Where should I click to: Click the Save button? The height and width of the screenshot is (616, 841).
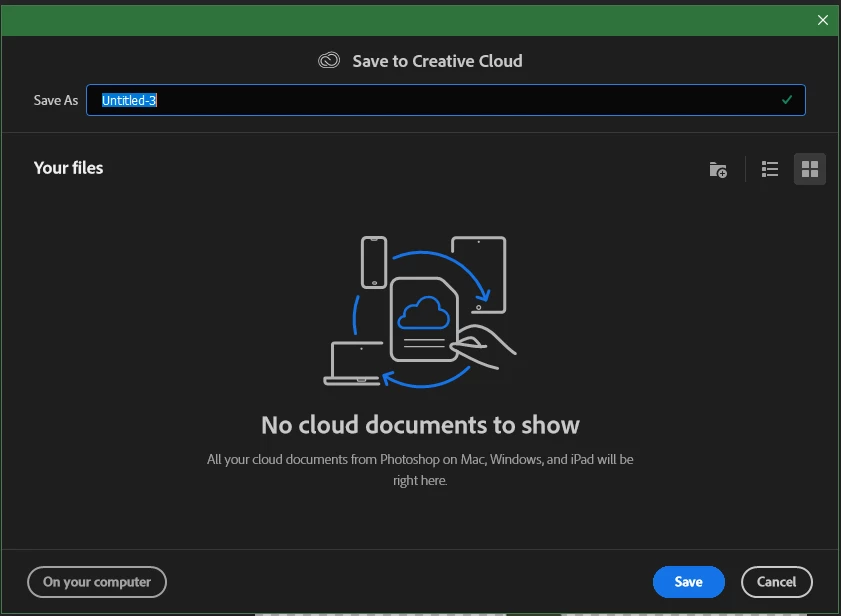tap(688, 582)
